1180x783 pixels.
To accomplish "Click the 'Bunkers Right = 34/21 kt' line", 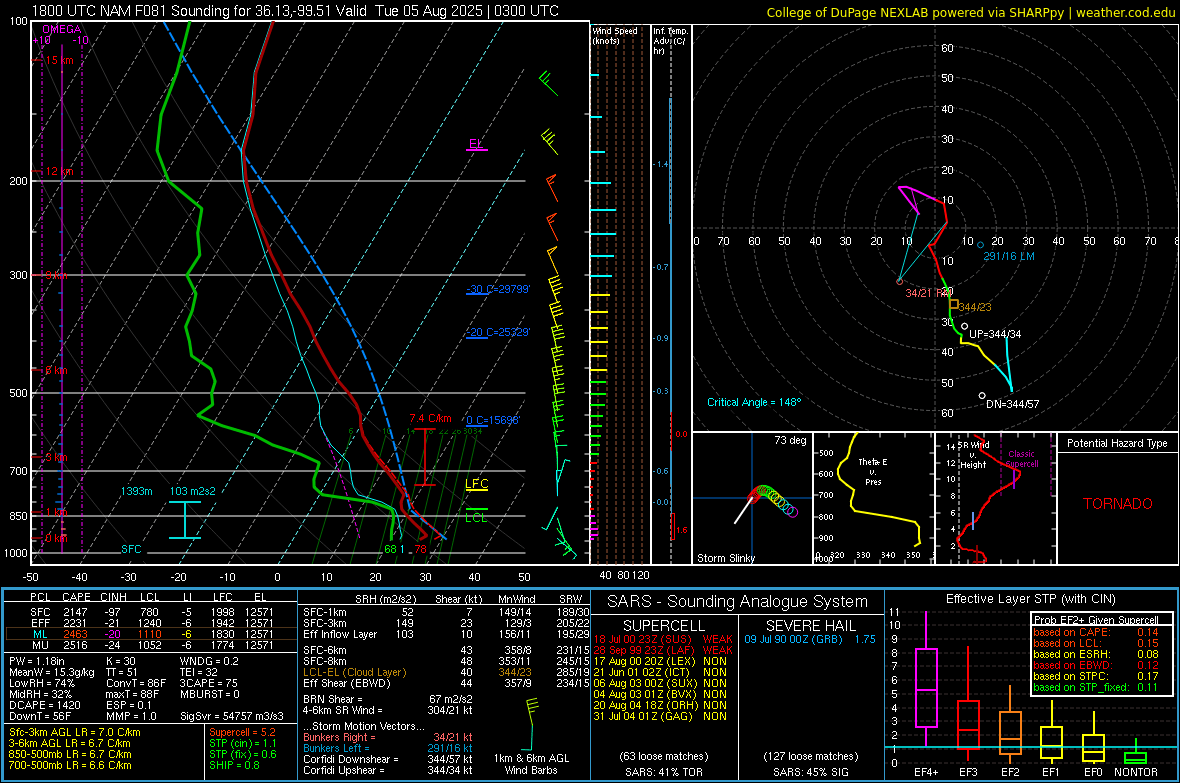I will click(x=388, y=737).
